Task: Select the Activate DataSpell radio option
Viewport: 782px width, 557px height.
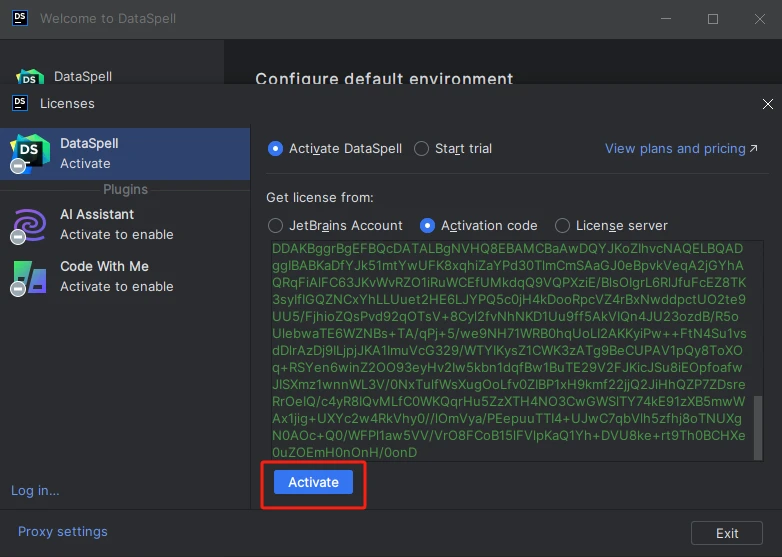Action: click(x=276, y=149)
